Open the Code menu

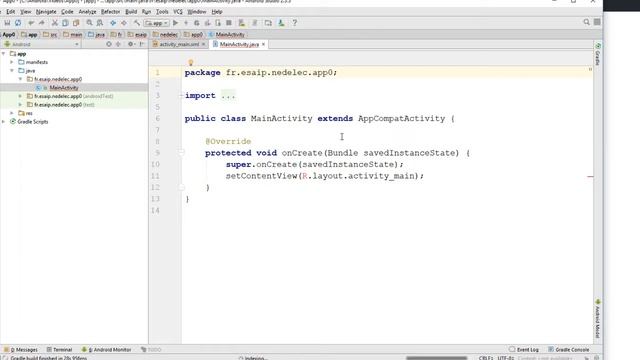point(67,12)
